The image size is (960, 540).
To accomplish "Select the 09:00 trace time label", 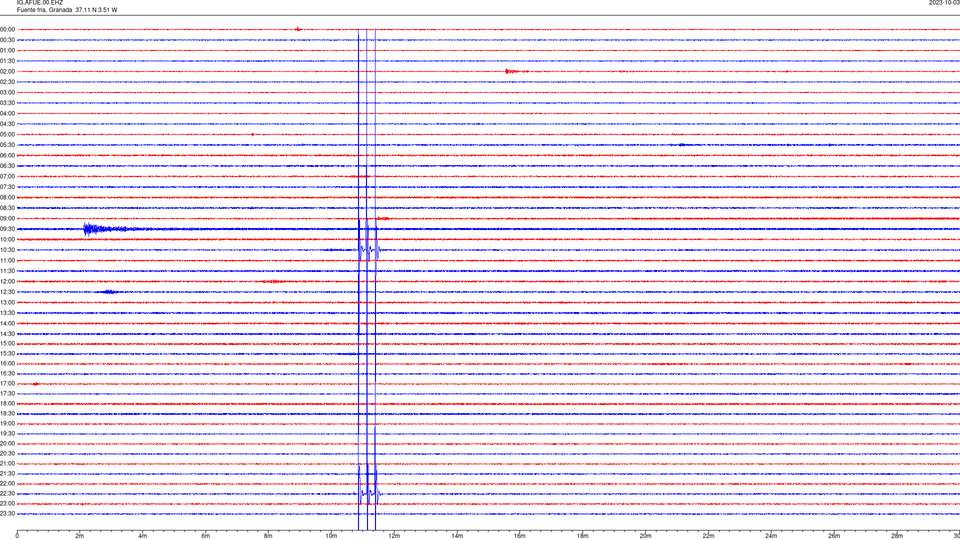I will (7, 219).
